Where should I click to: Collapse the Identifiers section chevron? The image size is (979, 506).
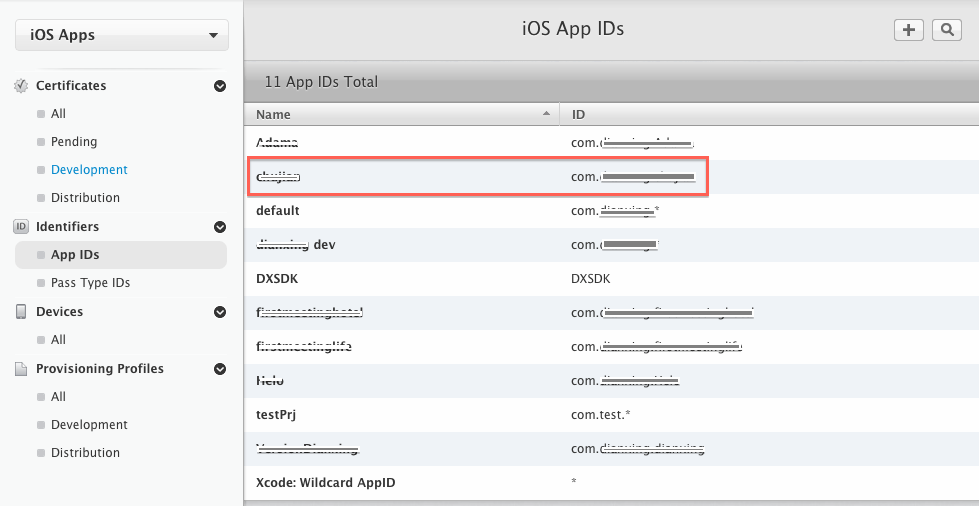coord(220,227)
